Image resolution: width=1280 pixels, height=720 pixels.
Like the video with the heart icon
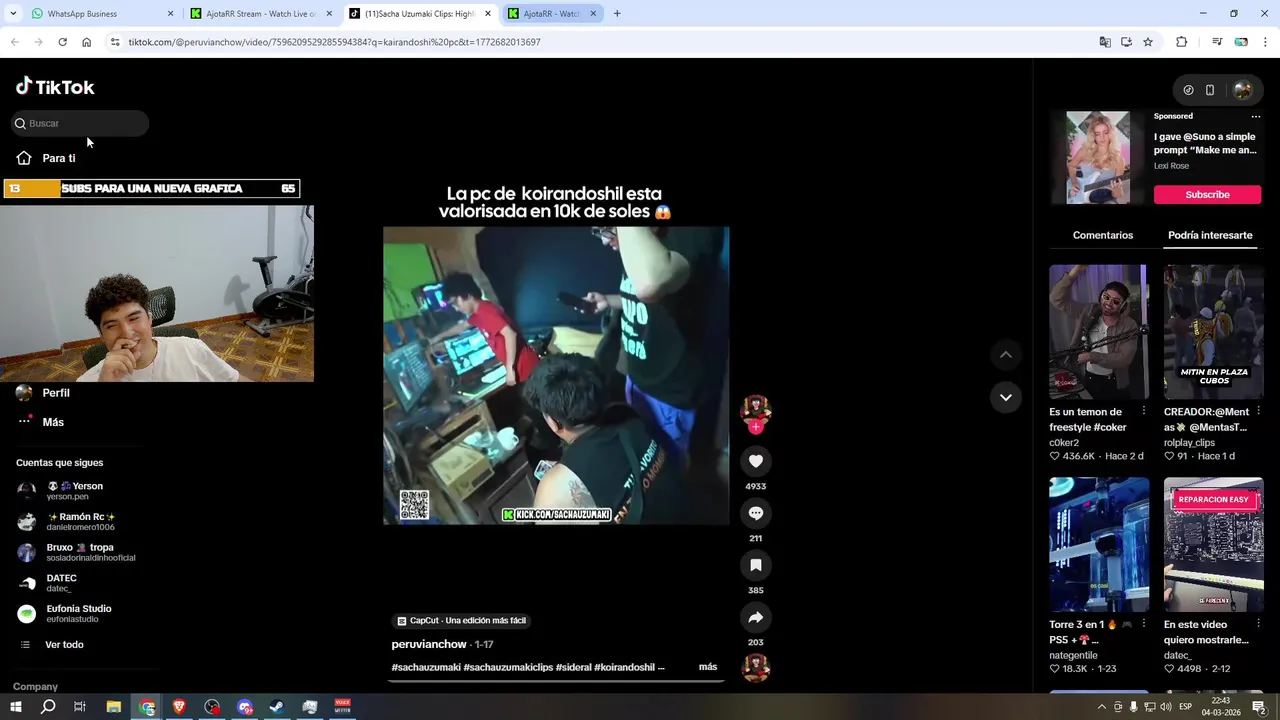point(755,461)
